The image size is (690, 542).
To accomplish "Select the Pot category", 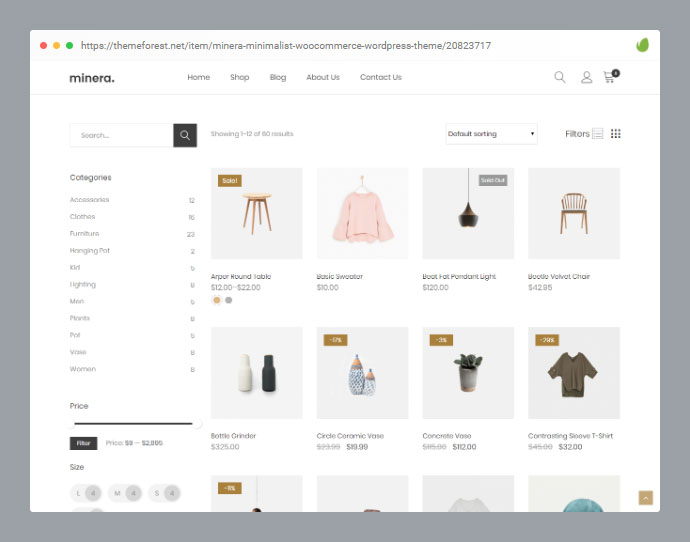I will point(75,335).
